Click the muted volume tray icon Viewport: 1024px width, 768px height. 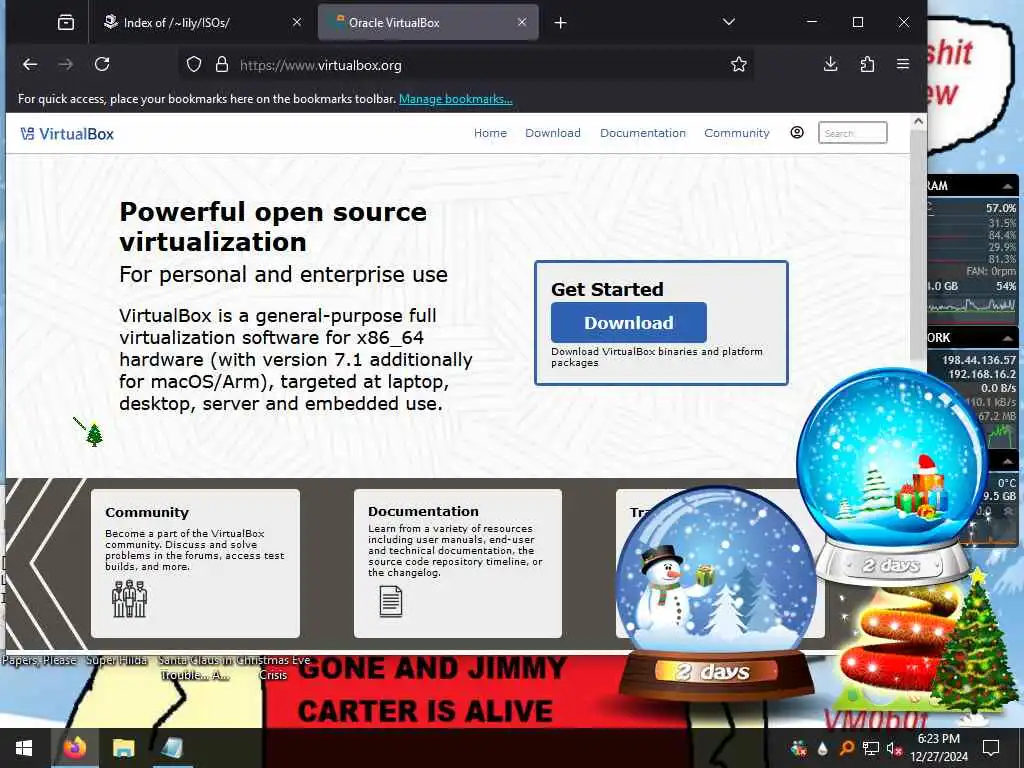(x=894, y=748)
